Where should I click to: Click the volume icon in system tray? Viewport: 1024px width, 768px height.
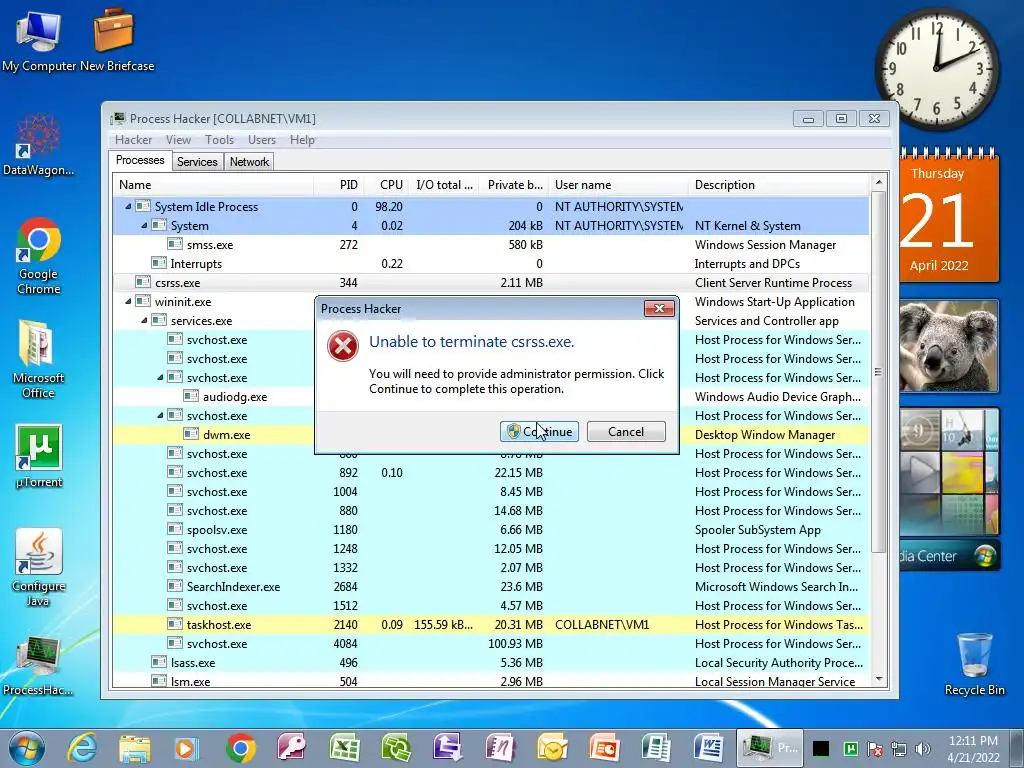tap(923, 748)
